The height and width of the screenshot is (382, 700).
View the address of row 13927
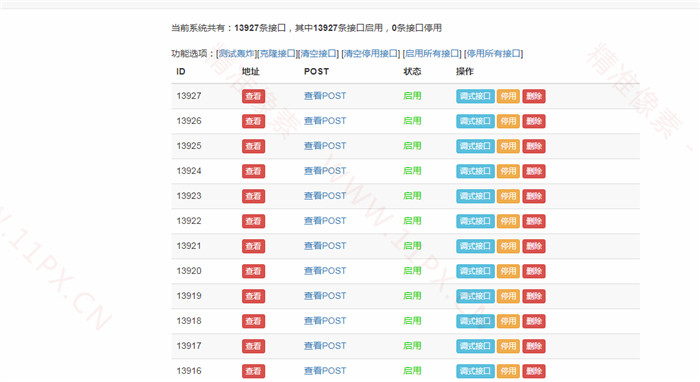point(254,96)
